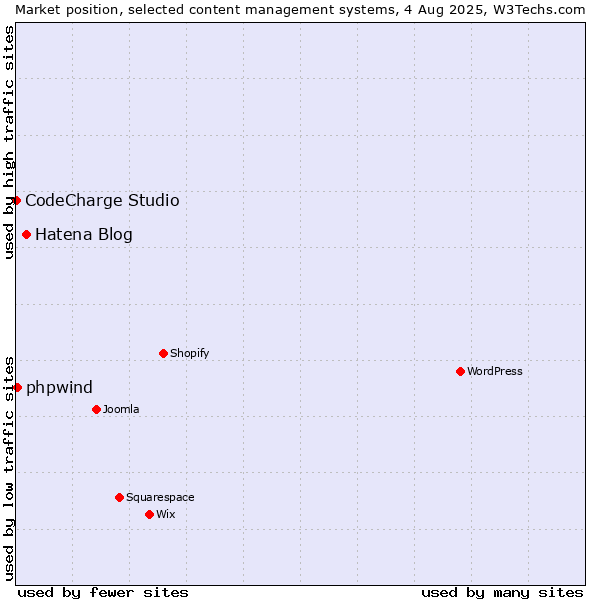This screenshot has height=600, width=600.
Task: Click the Wix red marker
Action: 150,514
